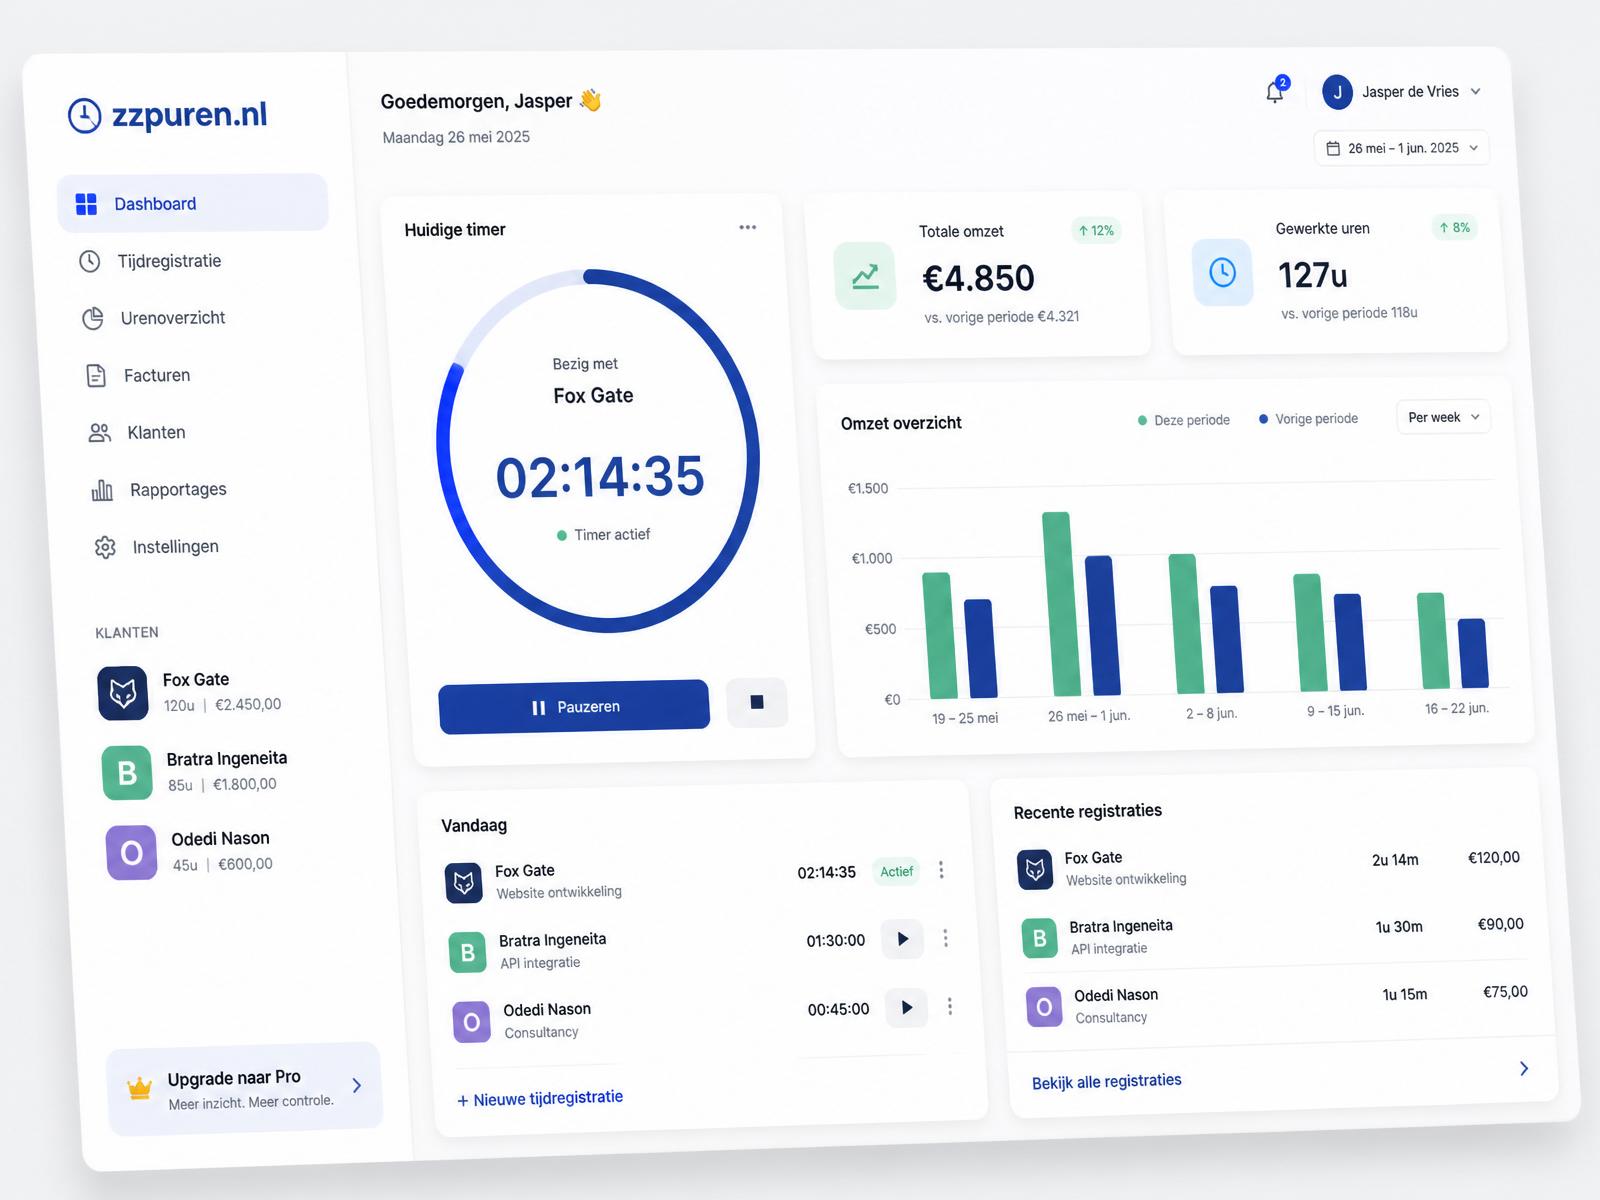1600x1200 pixels.
Task: Click + Nieuwe tijdregistratie link
Action: point(540,1099)
